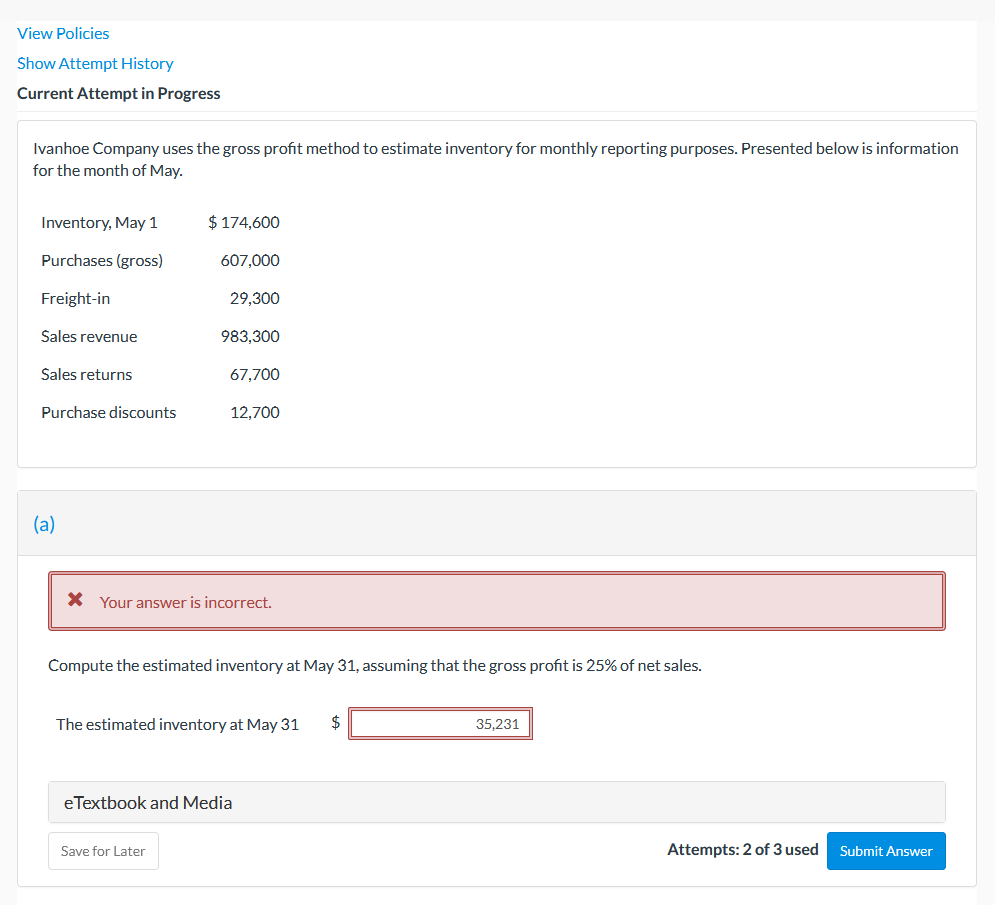The image size is (995, 905).
Task: Click the Submit Answer button
Action: (x=885, y=851)
